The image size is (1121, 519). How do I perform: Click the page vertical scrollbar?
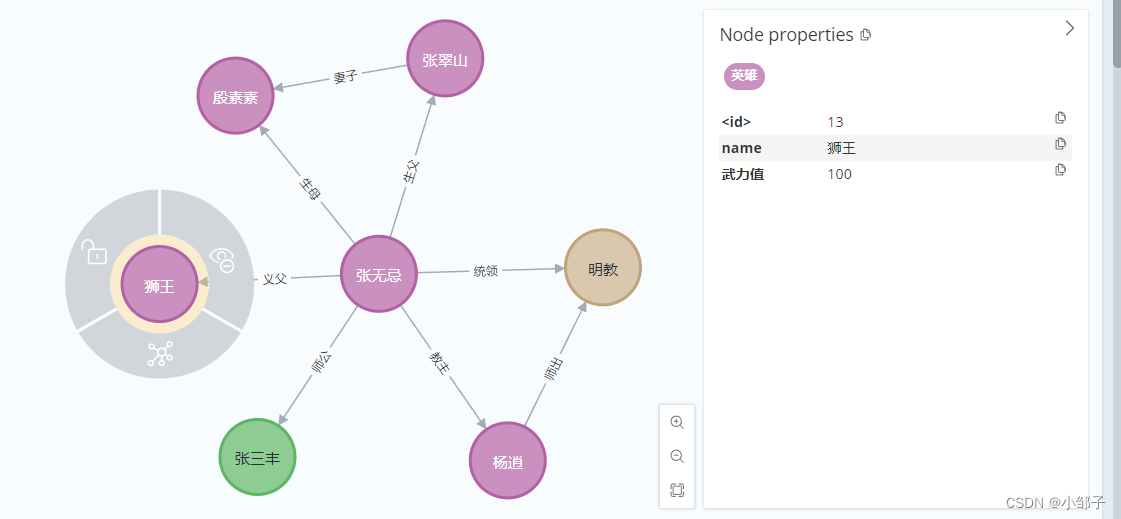click(1114, 250)
